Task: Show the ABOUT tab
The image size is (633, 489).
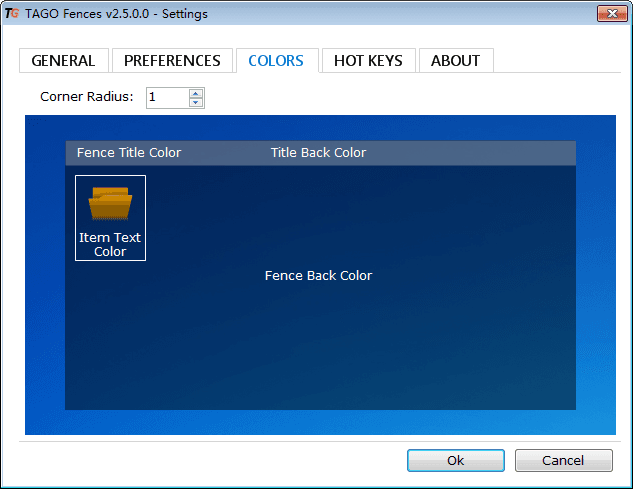Action: click(455, 61)
